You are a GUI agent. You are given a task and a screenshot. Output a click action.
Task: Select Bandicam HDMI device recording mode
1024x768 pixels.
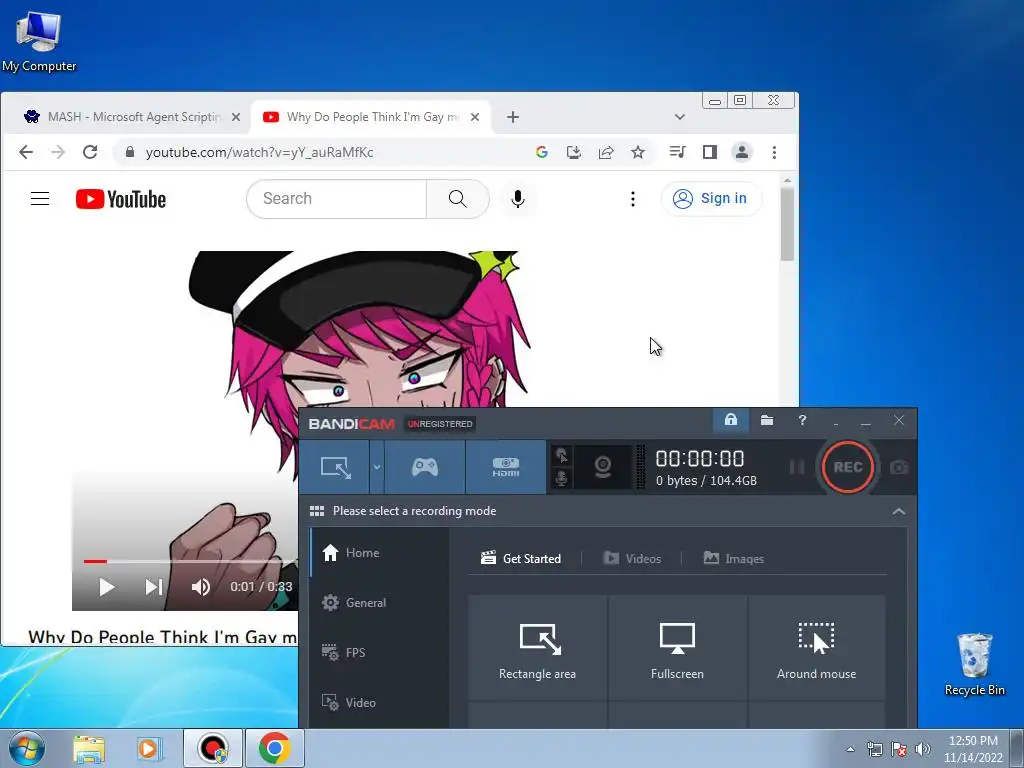pyautogui.click(x=505, y=467)
